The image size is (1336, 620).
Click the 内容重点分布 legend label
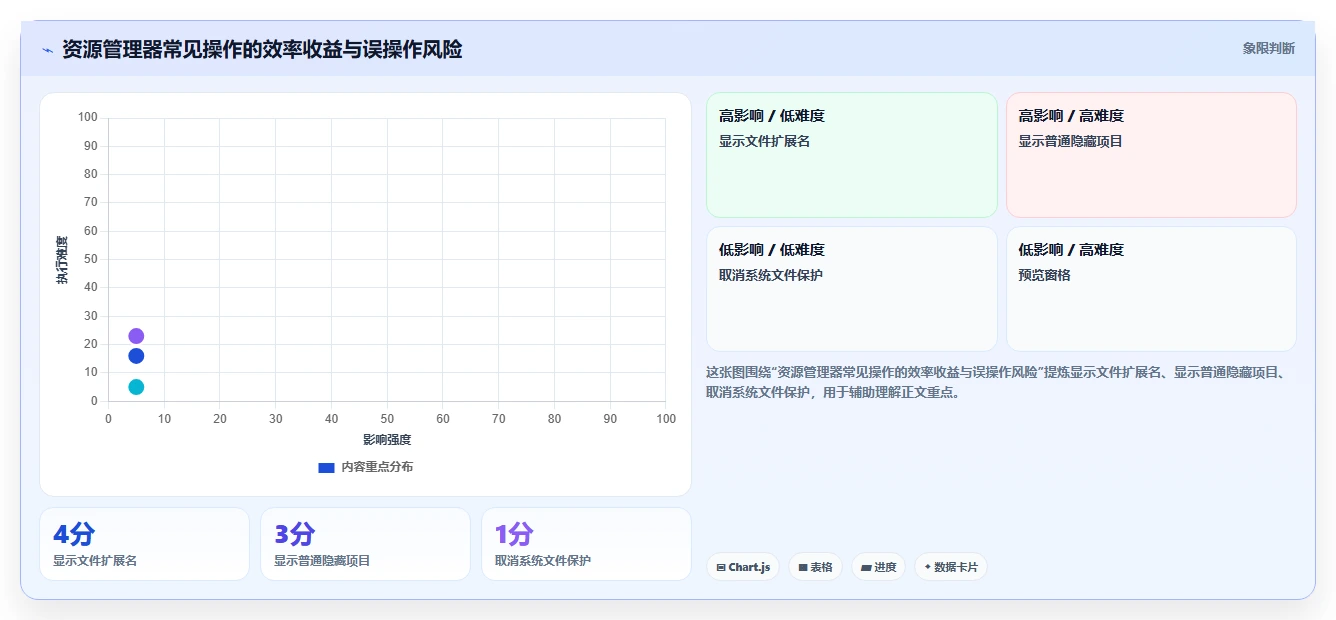point(377,467)
